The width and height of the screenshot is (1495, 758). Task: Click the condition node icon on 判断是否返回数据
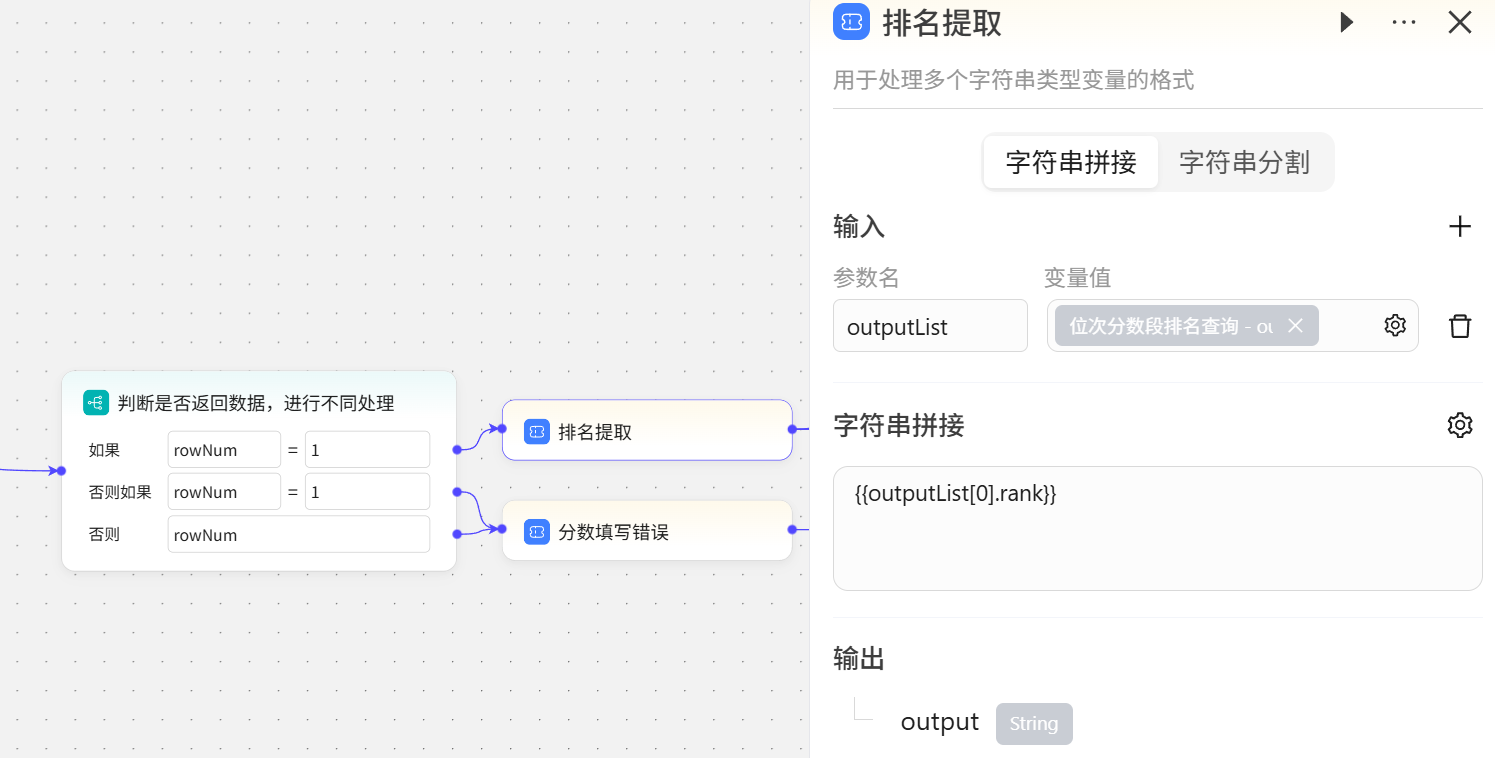(x=96, y=401)
